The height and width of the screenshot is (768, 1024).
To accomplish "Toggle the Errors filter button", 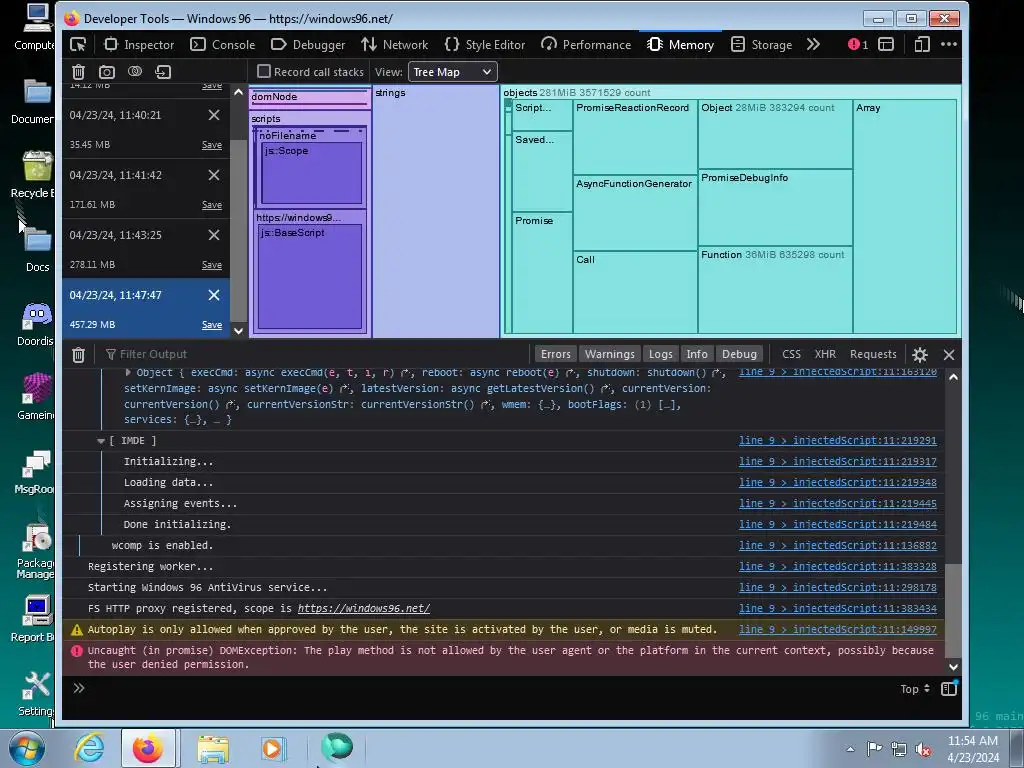I will click(556, 354).
